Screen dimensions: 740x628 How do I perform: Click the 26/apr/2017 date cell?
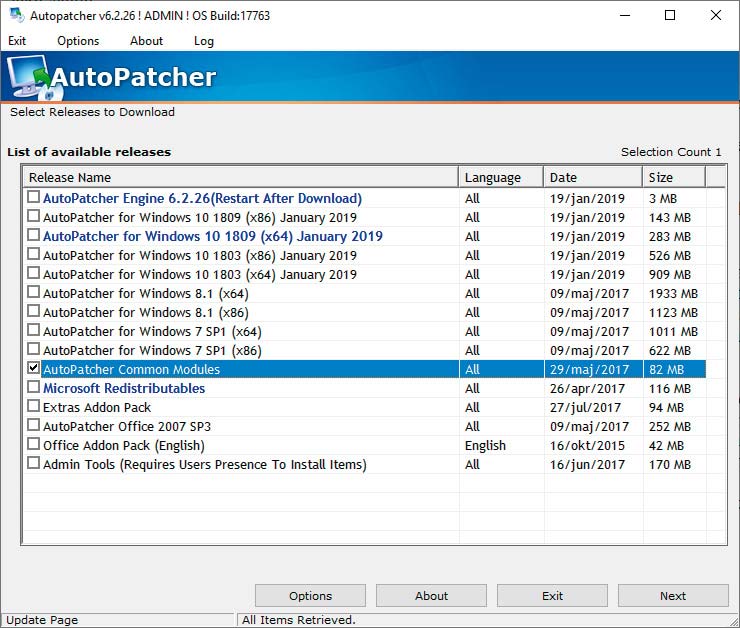(x=587, y=389)
